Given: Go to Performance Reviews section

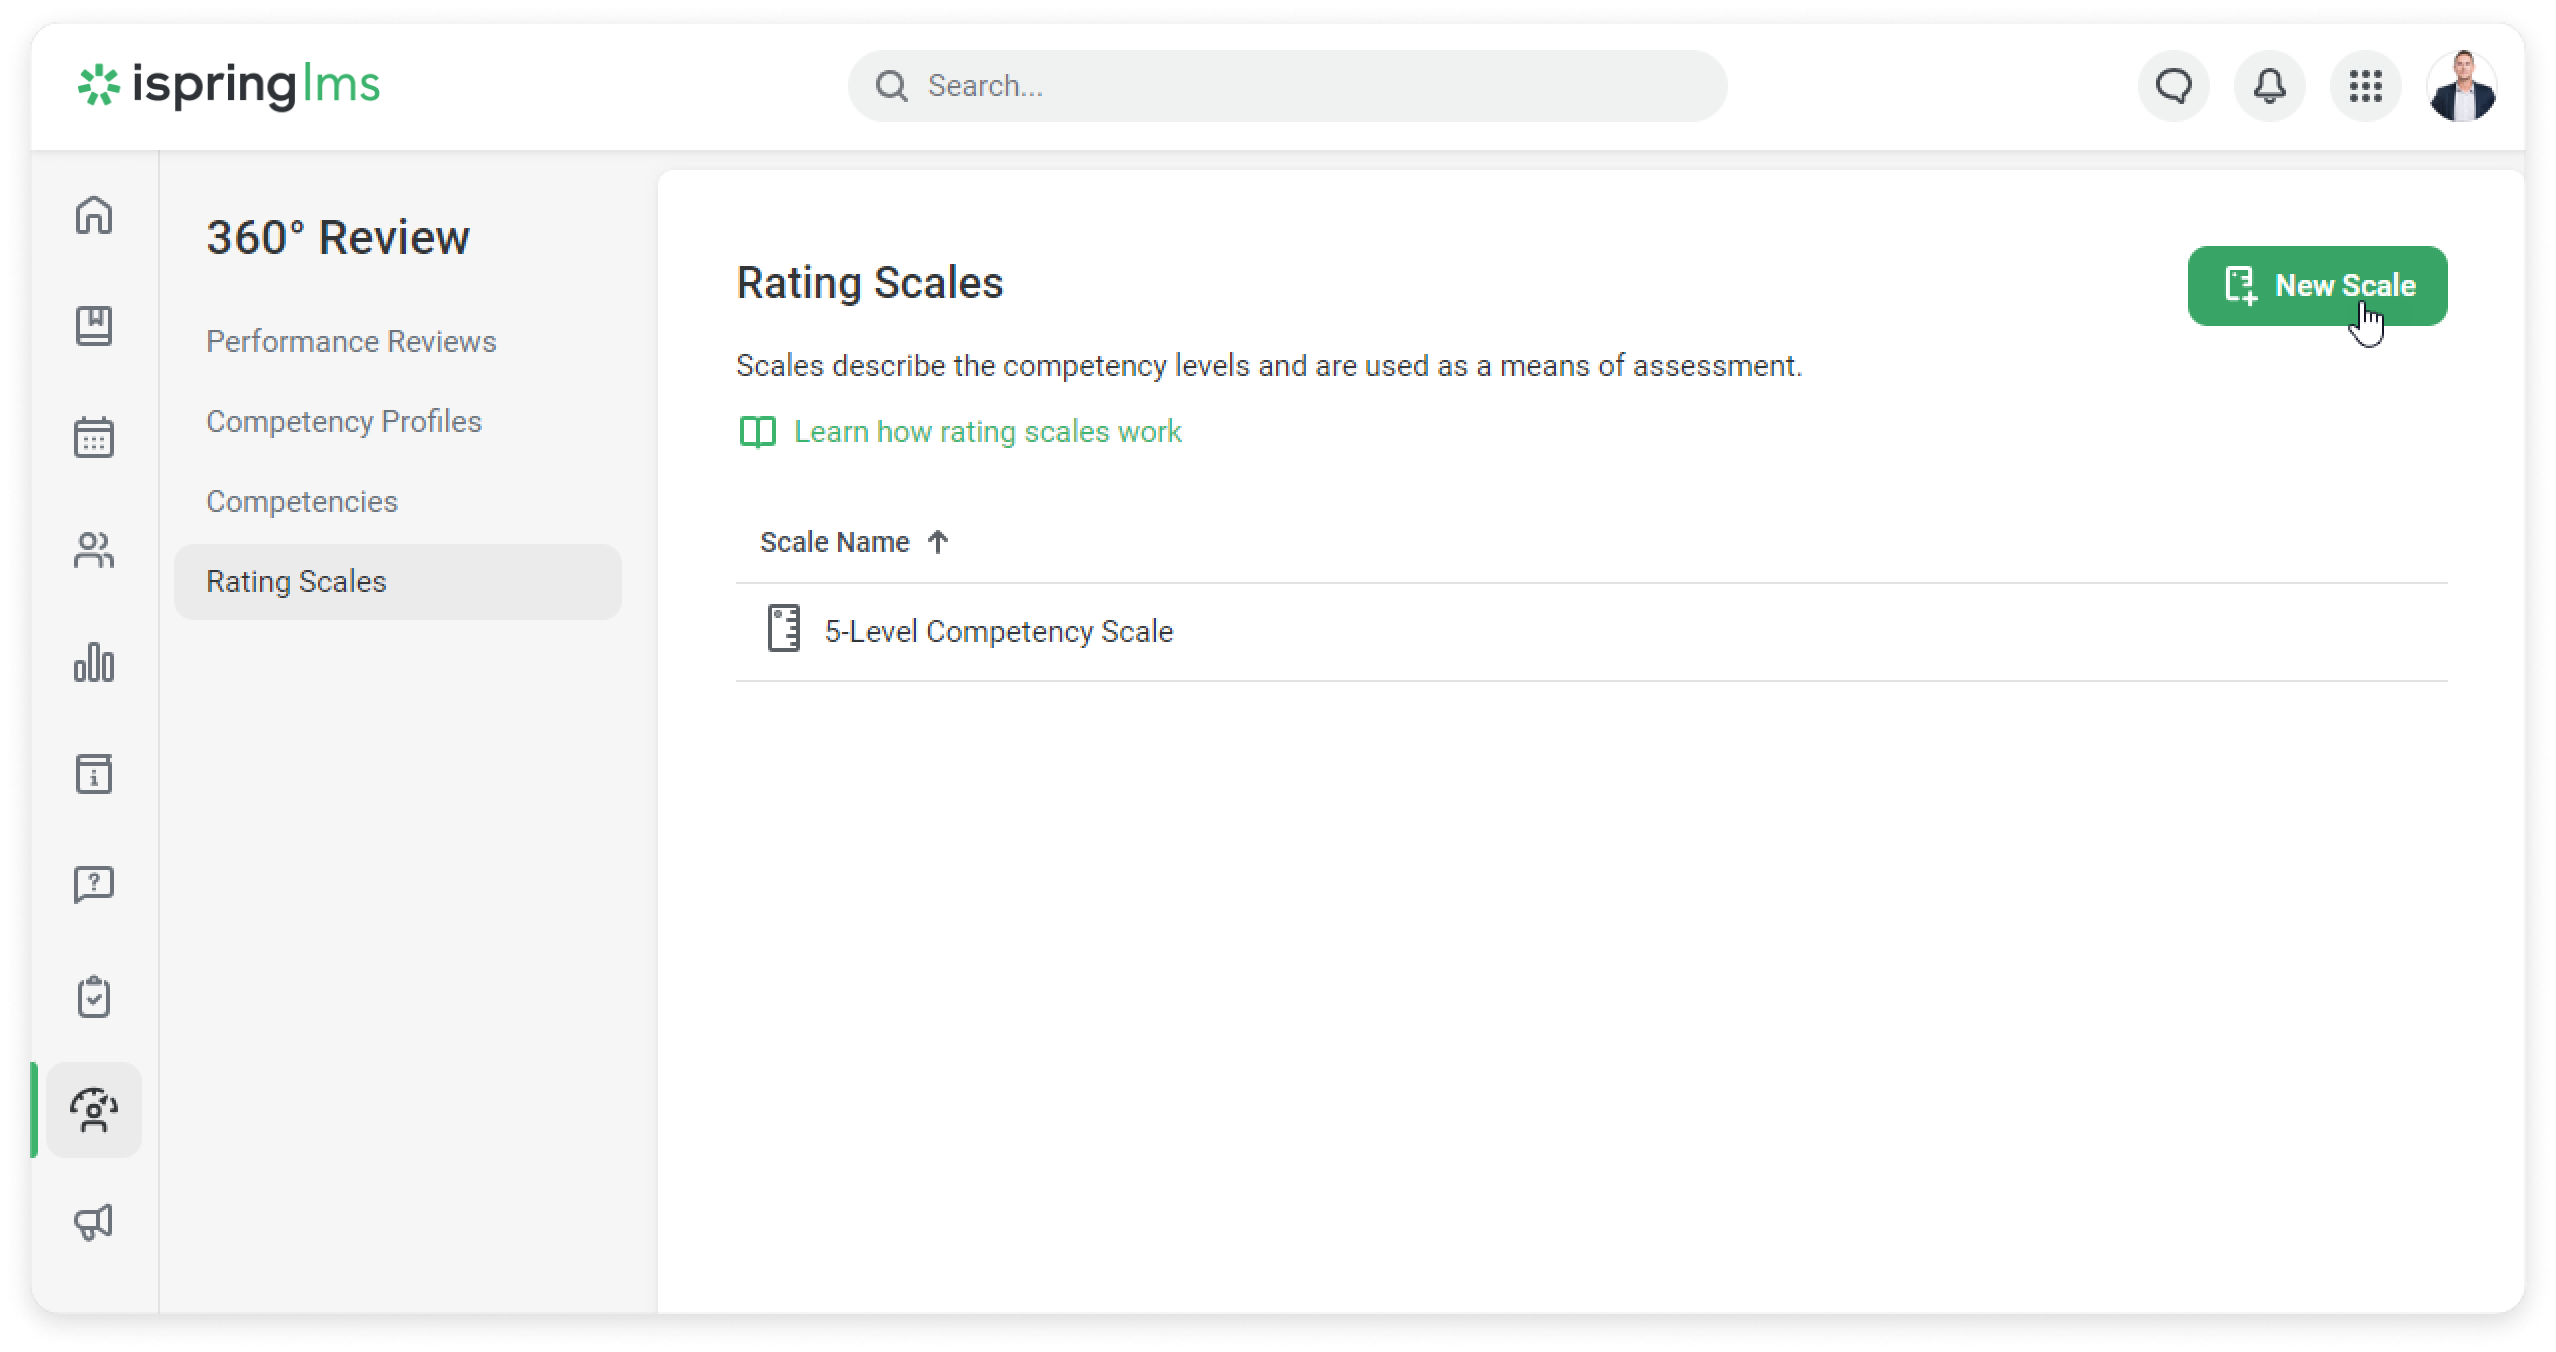Looking at the screenshot, I should pyautogui.click(x=351, y=342).
